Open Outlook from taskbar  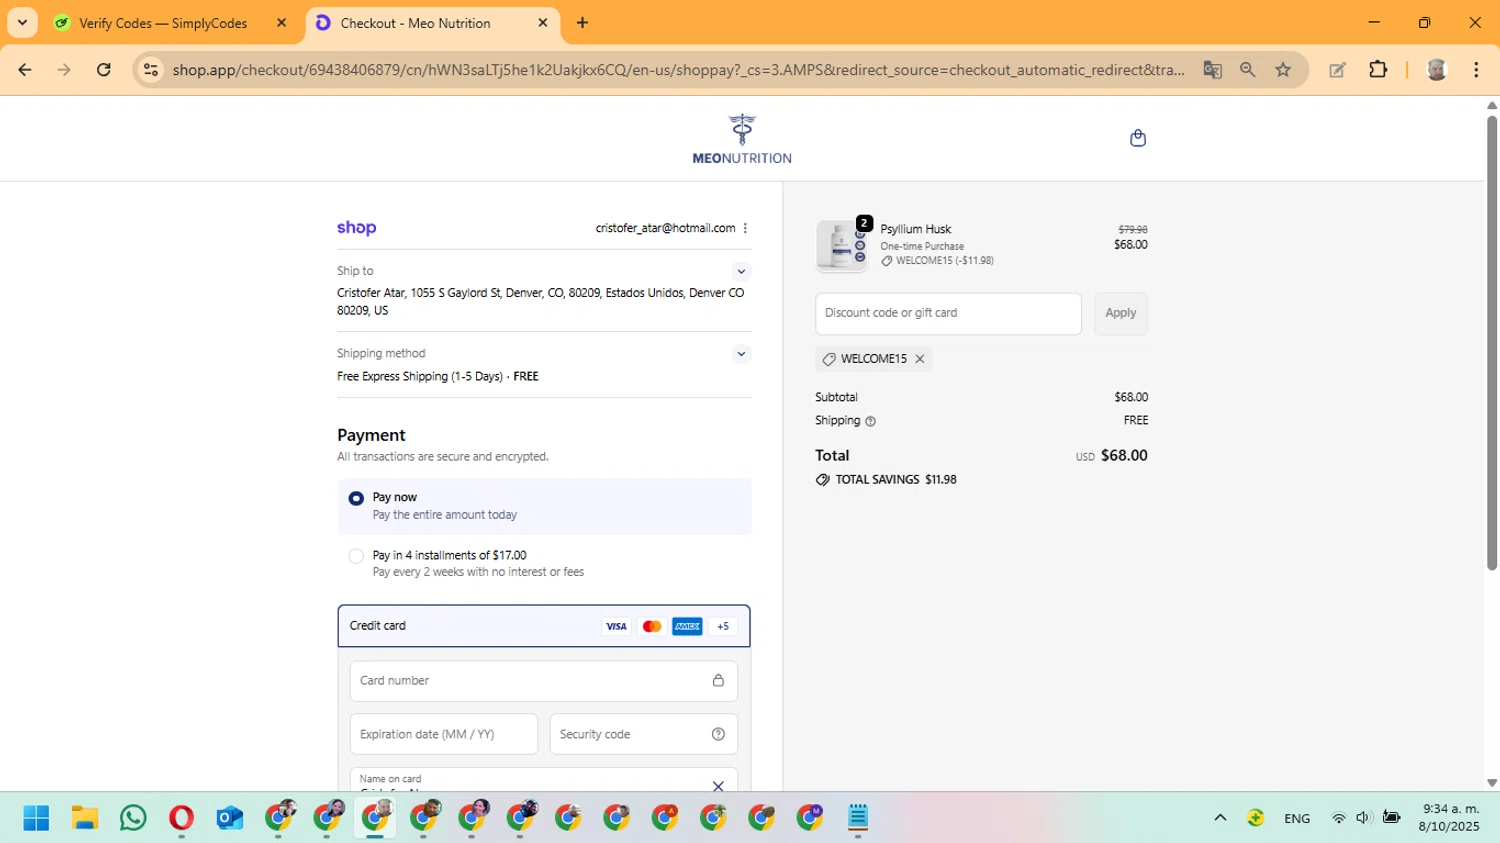click(x=230, y=818)
